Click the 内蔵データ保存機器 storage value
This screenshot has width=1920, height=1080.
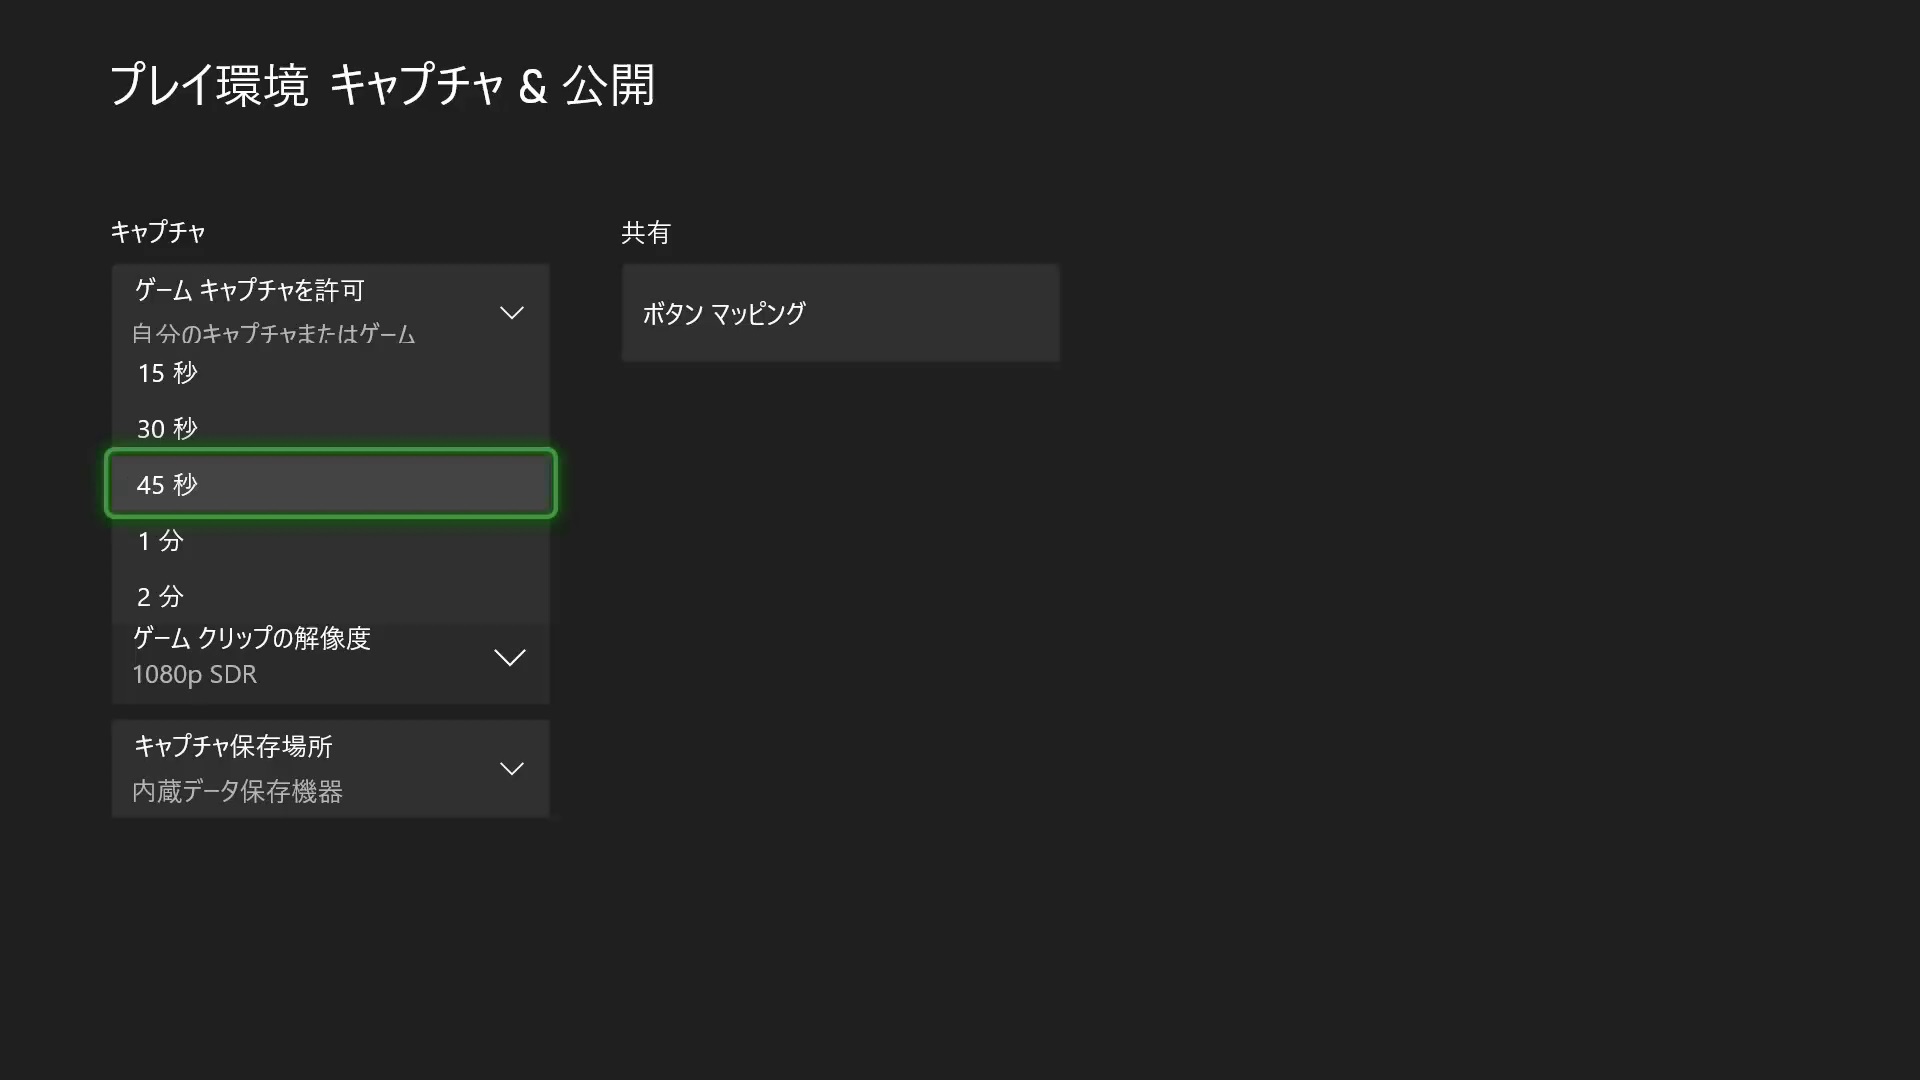coord(237,791)
